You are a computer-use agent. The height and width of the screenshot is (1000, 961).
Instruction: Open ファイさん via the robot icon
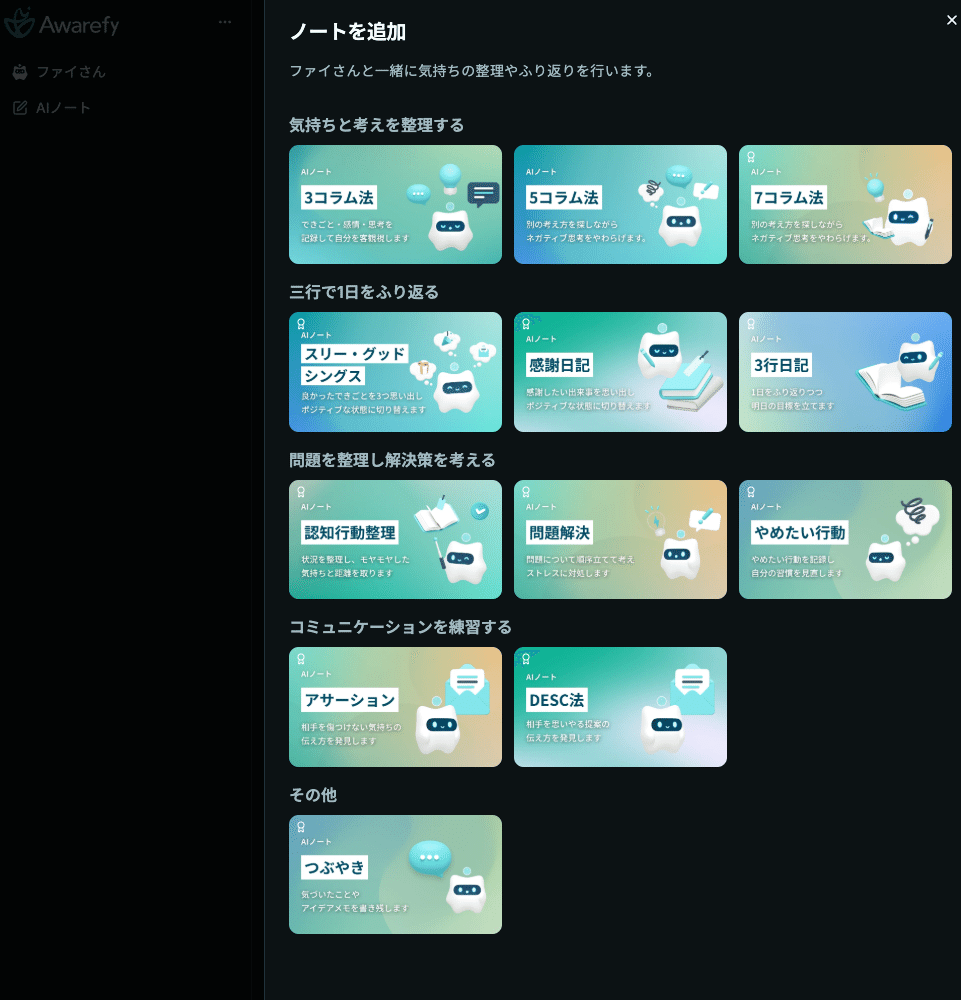(x=19, y=71)
